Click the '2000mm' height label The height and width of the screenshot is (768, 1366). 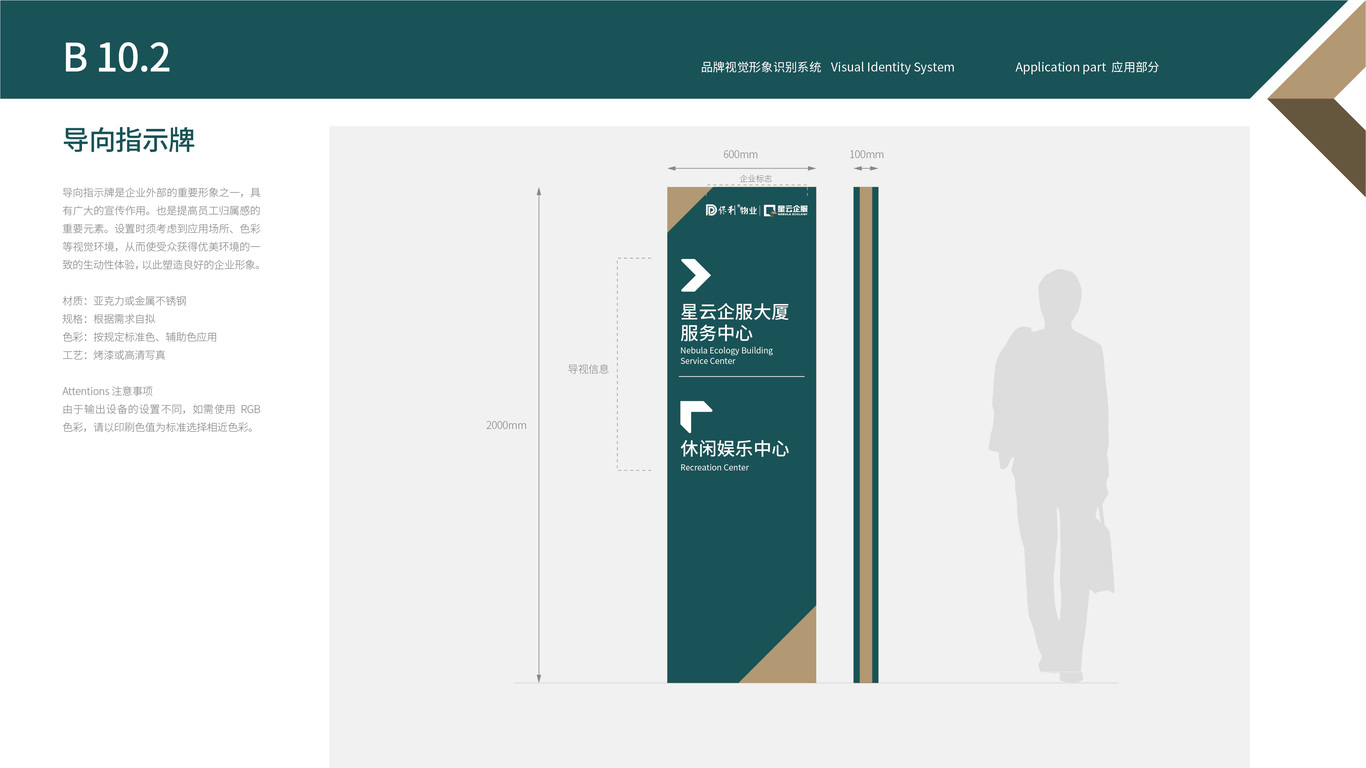(506, 425)
